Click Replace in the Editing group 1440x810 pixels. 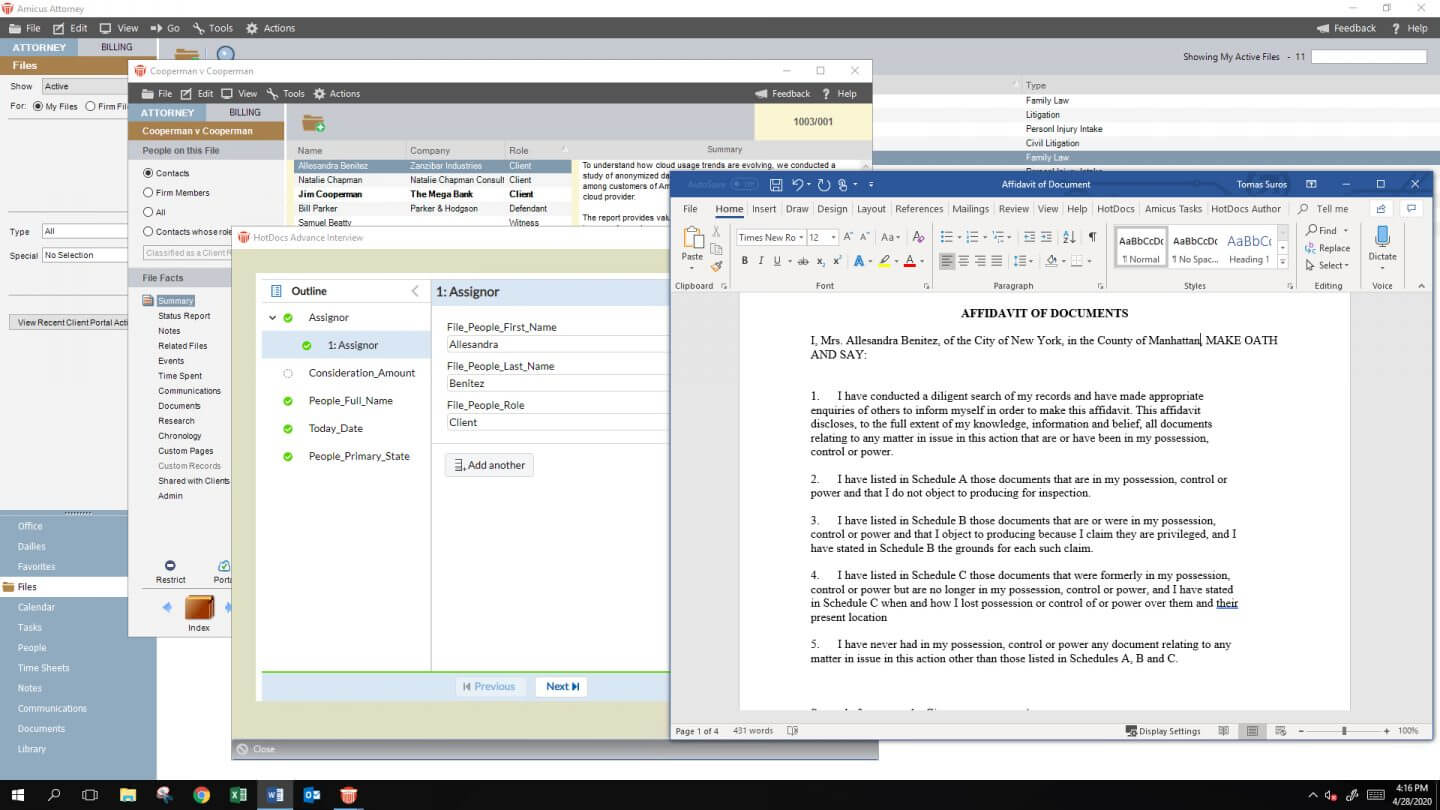1327,248
